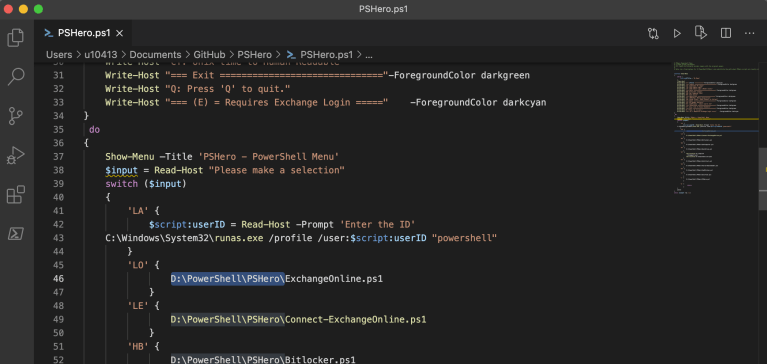The image size is (767, 364).
Task: Click the u10413 breadcrumb
Action: pos(101,54)
